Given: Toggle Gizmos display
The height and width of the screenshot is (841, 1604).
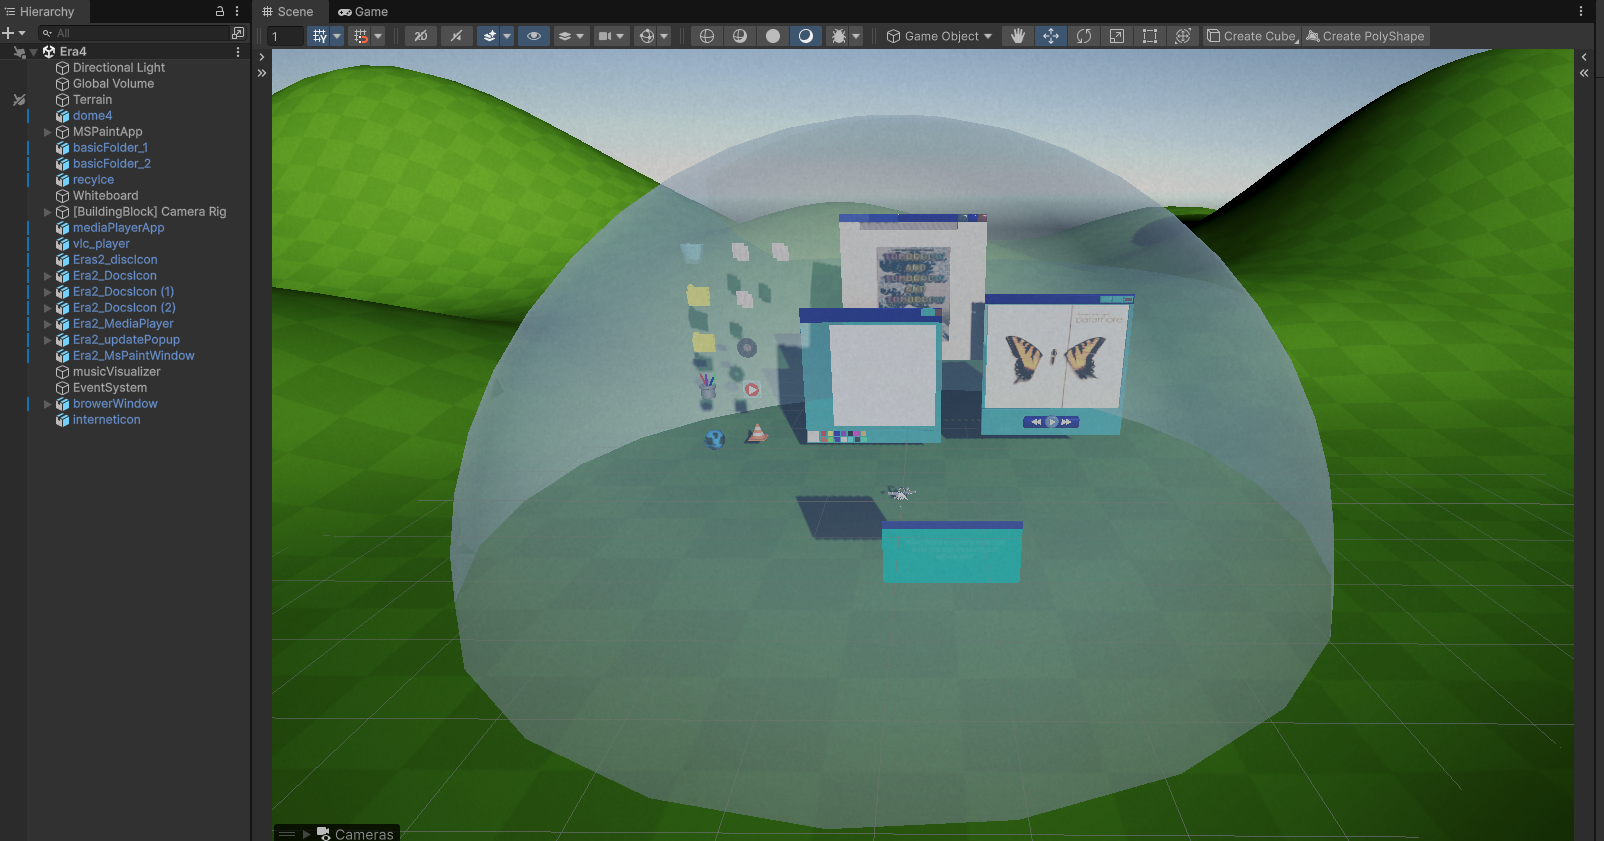Looking at the screenshot, I should click(x=647, y=36).
